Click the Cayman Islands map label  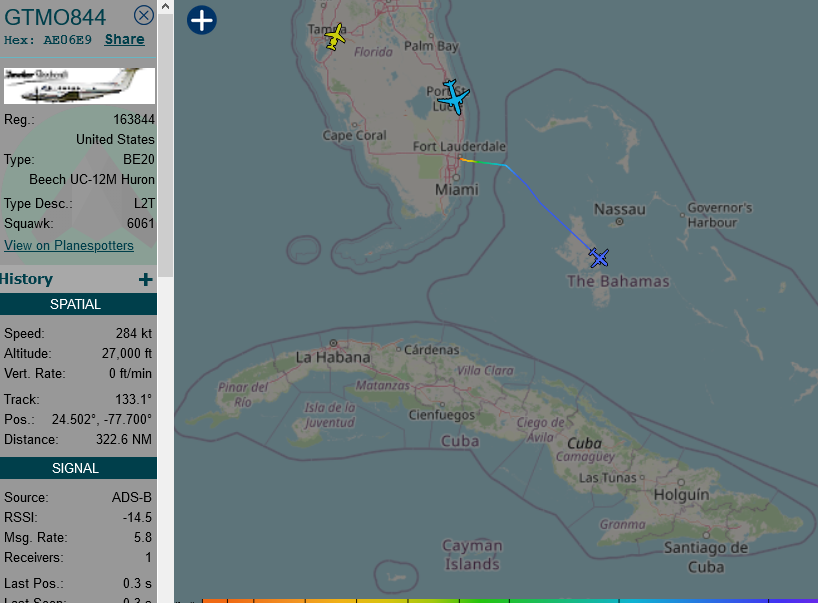click(x=472, y=555)
